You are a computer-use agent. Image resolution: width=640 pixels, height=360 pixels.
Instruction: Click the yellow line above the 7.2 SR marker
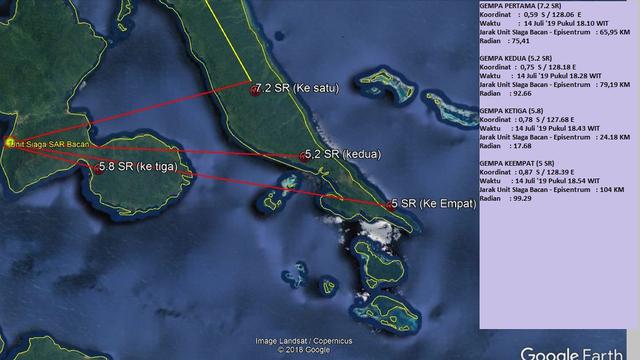click(x=228, y=40)
